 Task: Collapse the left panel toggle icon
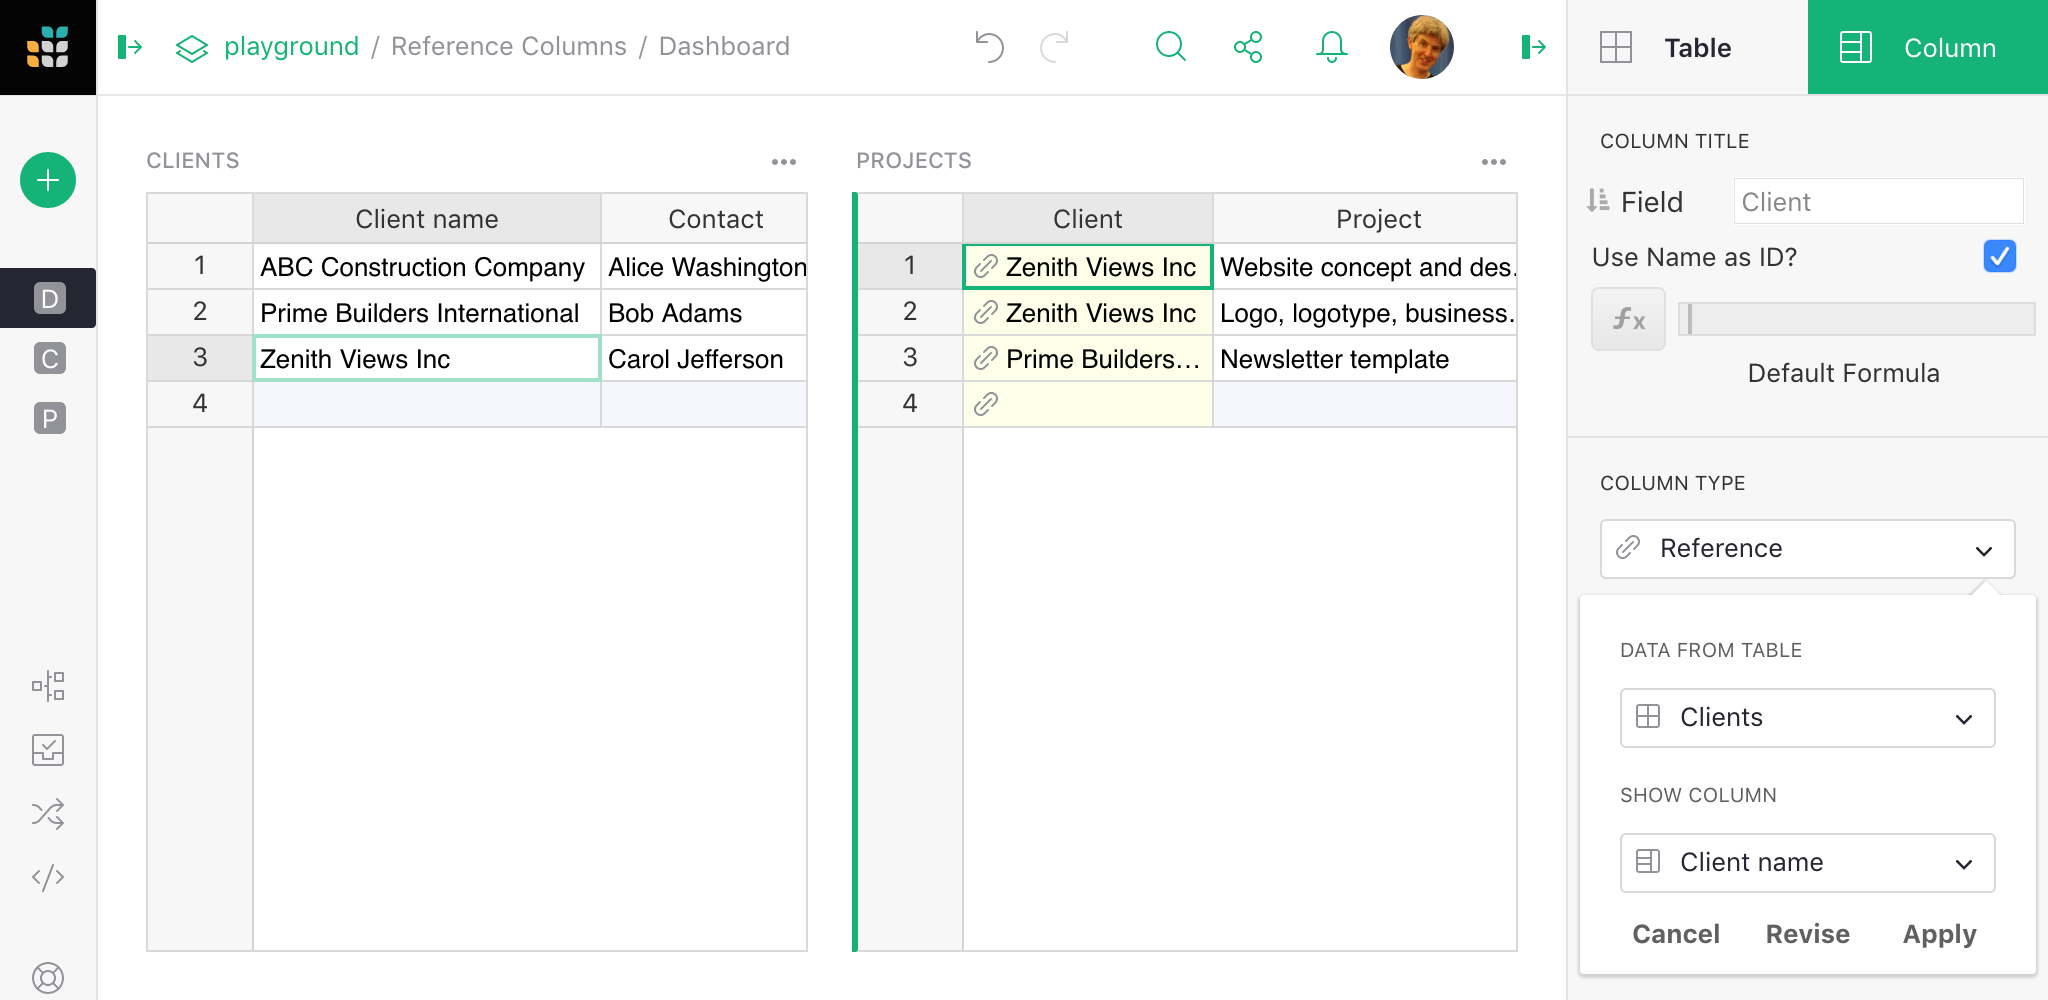click(x=130, y=47)
